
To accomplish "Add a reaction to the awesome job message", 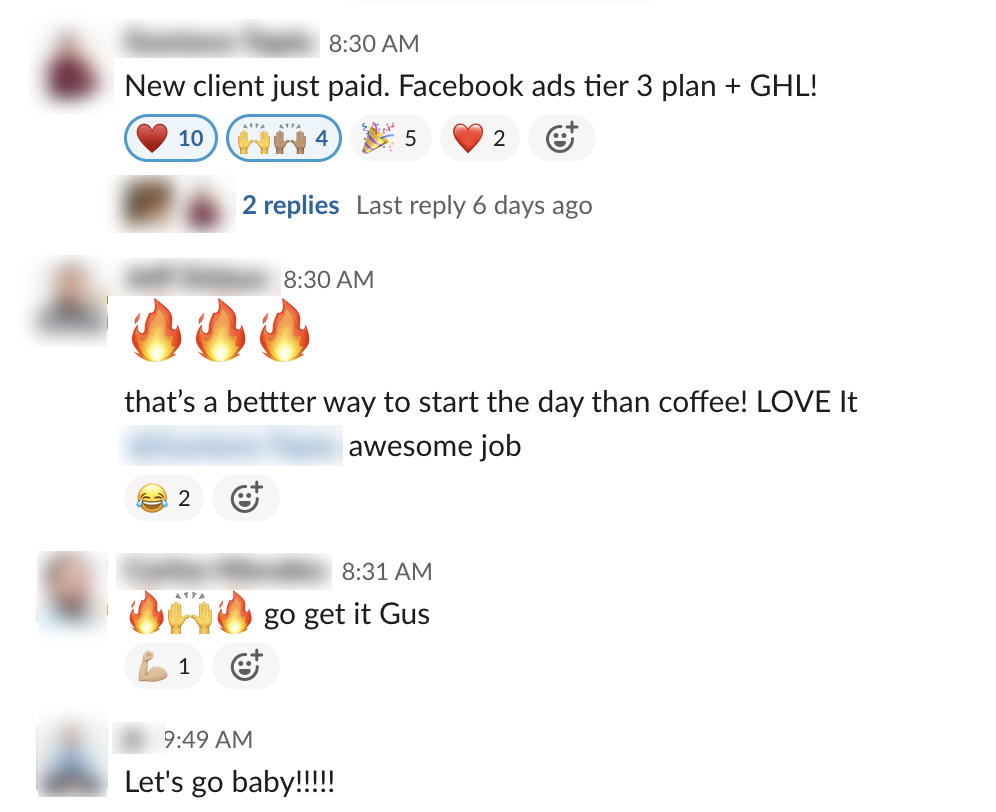I will pyautogui.click(x=245, y=497).
